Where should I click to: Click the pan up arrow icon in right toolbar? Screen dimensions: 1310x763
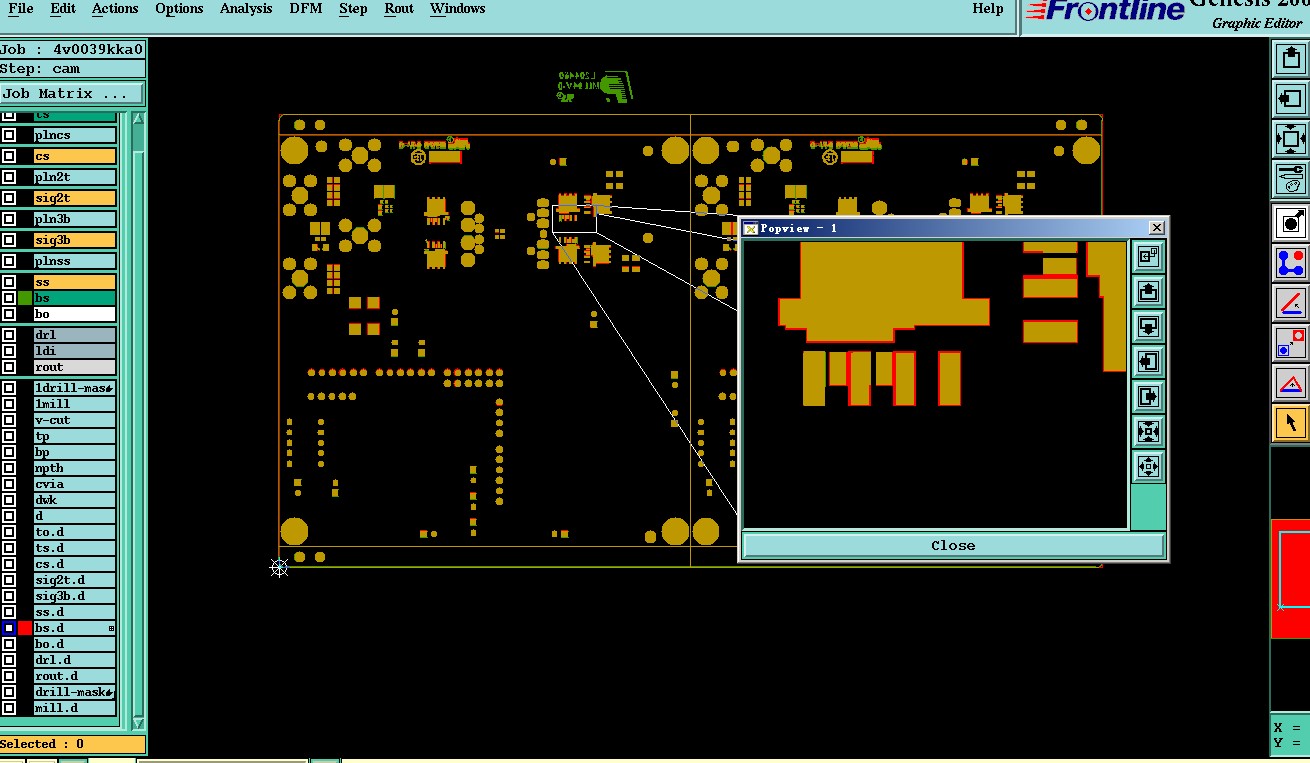[x=1290, y=59]
